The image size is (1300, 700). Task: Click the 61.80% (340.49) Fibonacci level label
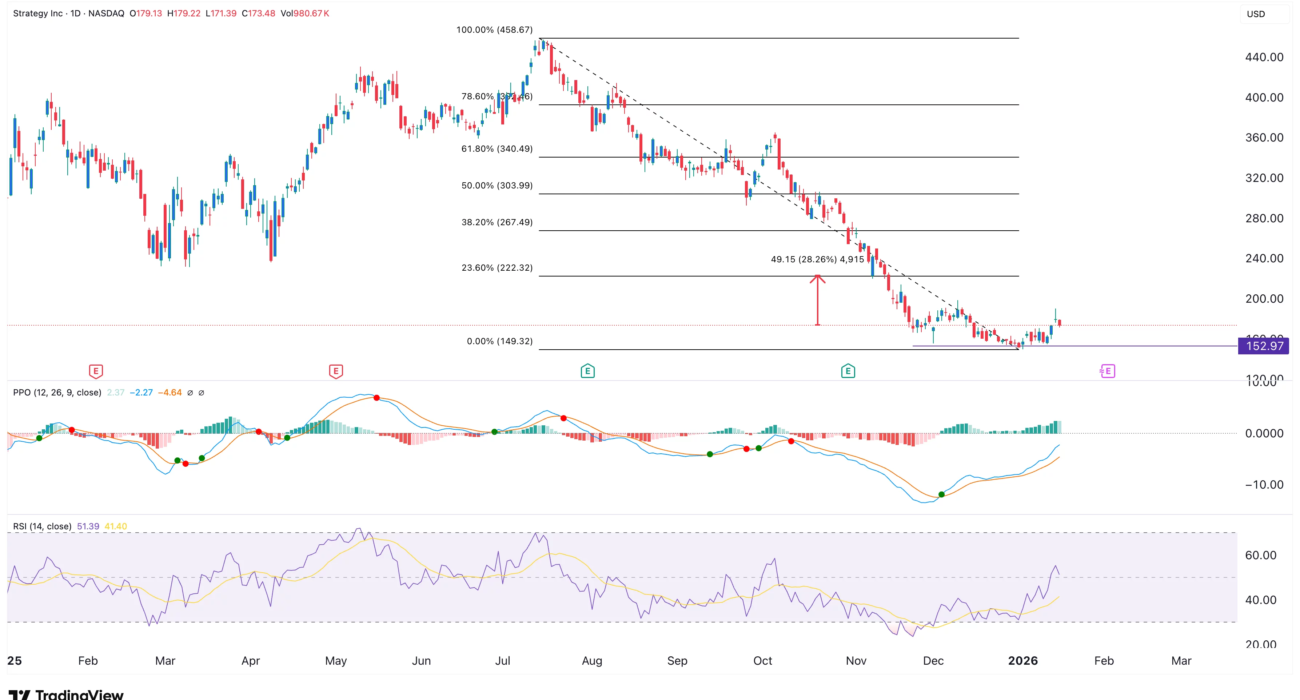click(500, 149)
